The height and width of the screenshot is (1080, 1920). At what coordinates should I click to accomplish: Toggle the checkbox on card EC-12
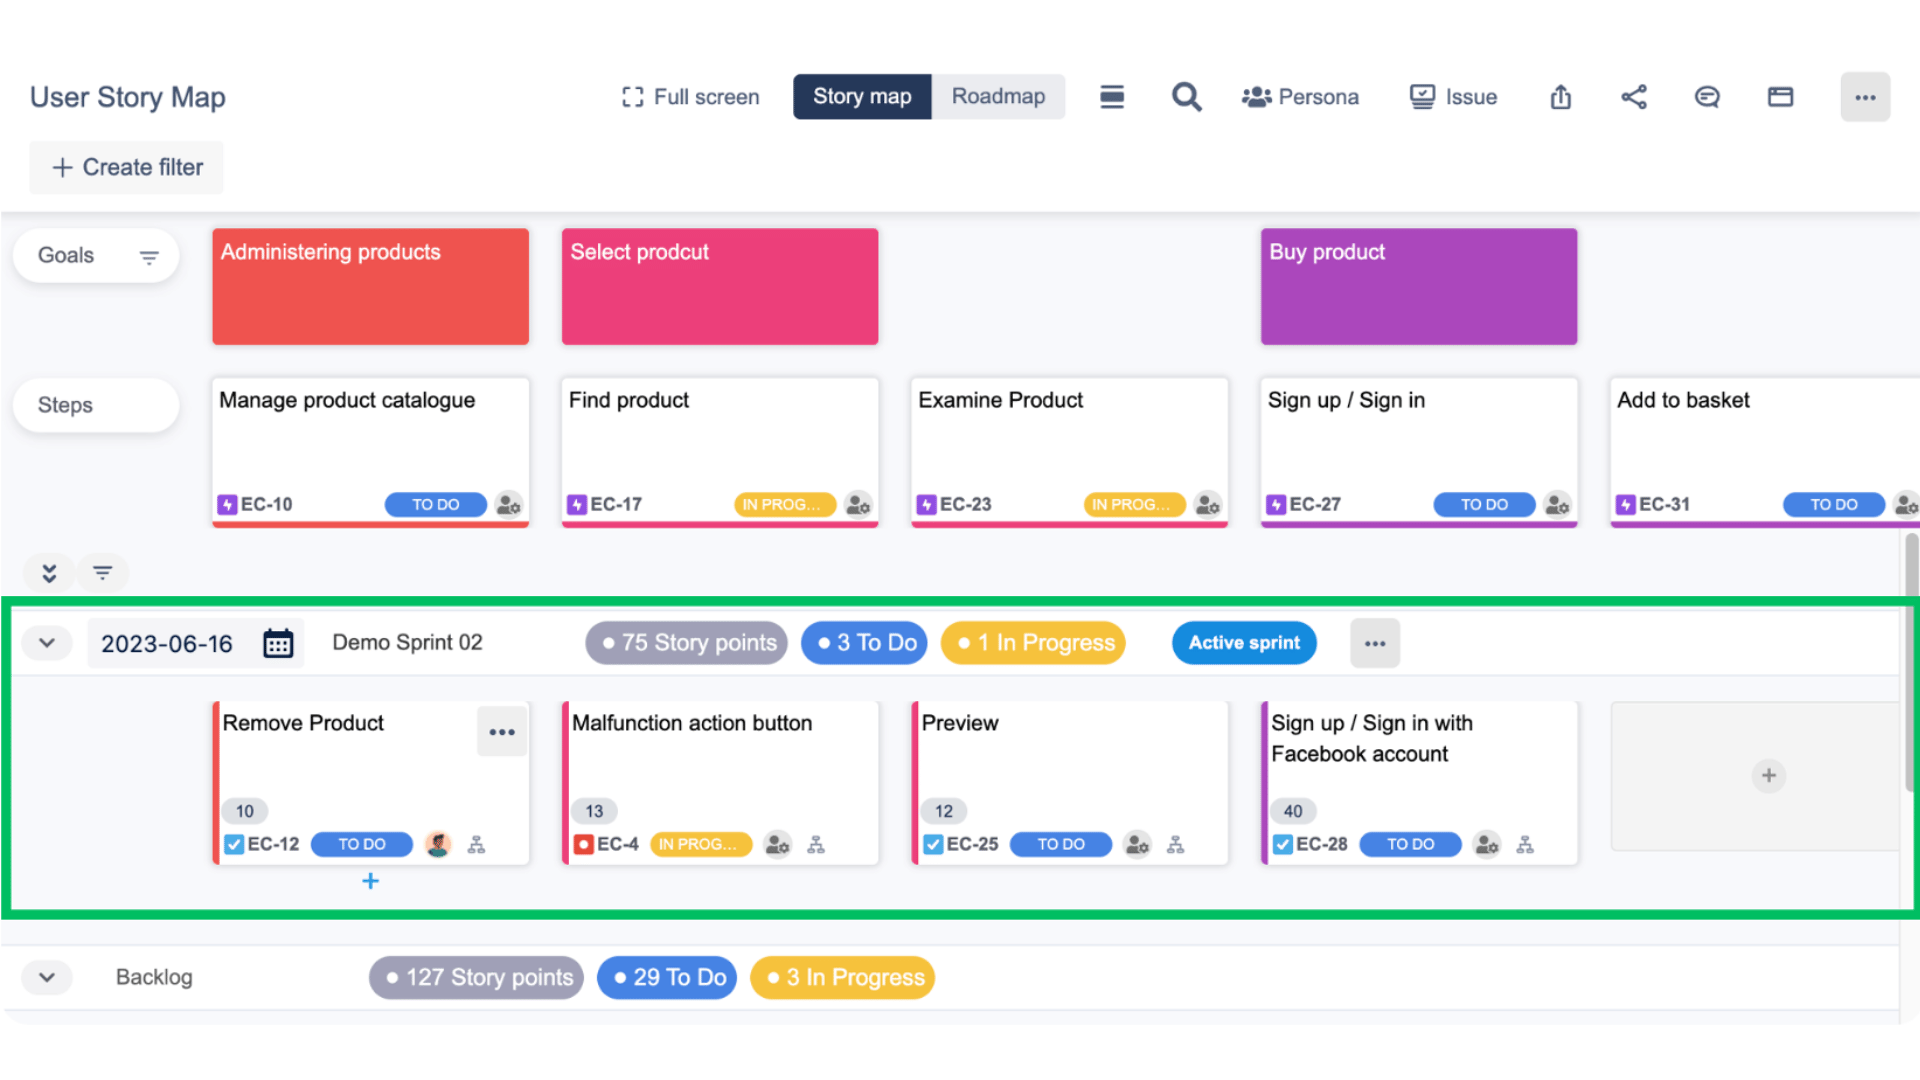tap(233, 844)
